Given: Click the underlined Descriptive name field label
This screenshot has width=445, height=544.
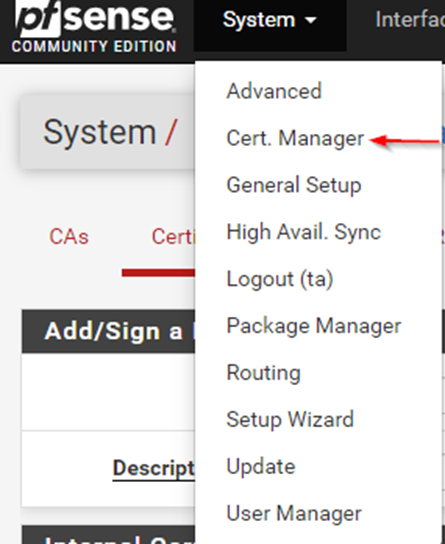Looking at the screenshot, I should coord(154,468).
